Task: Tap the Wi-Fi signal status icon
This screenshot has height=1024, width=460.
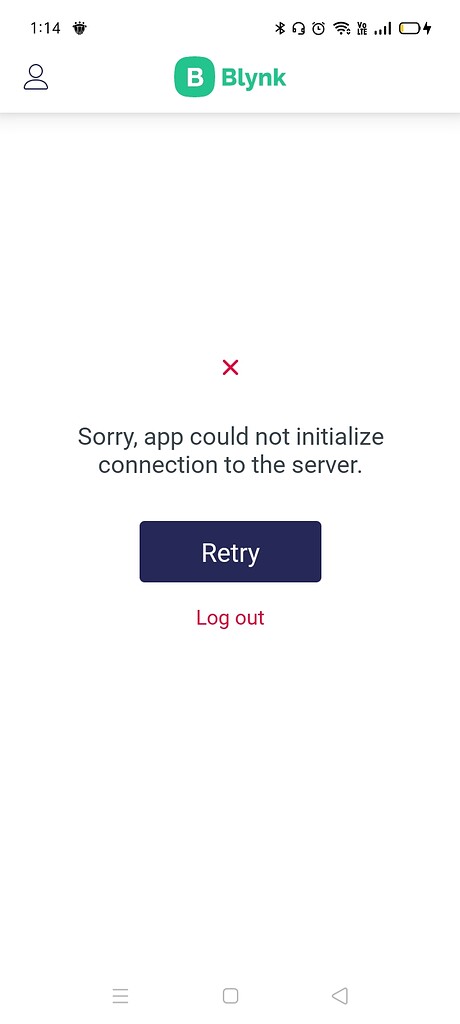Action: point(341,28)
